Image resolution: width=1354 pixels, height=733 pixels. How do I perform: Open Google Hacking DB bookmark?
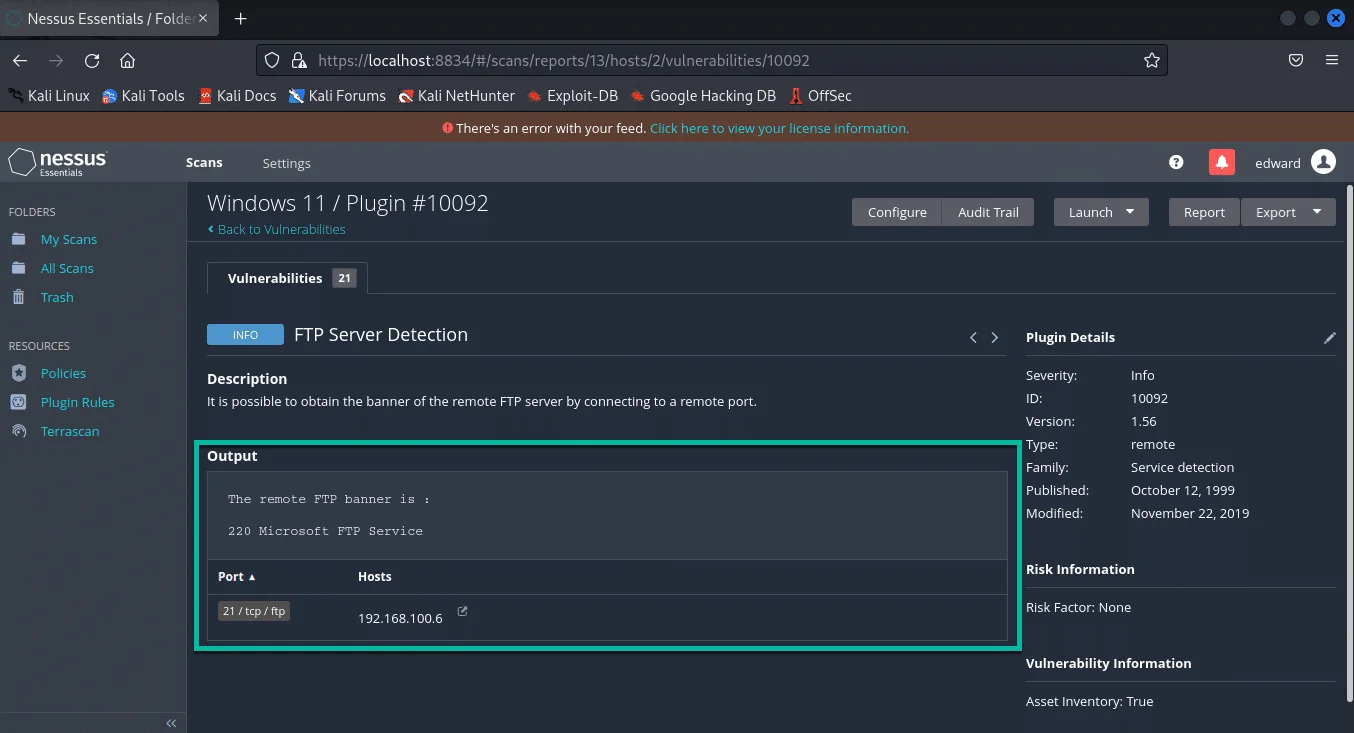pyautogui.click(x=703, y=96)
